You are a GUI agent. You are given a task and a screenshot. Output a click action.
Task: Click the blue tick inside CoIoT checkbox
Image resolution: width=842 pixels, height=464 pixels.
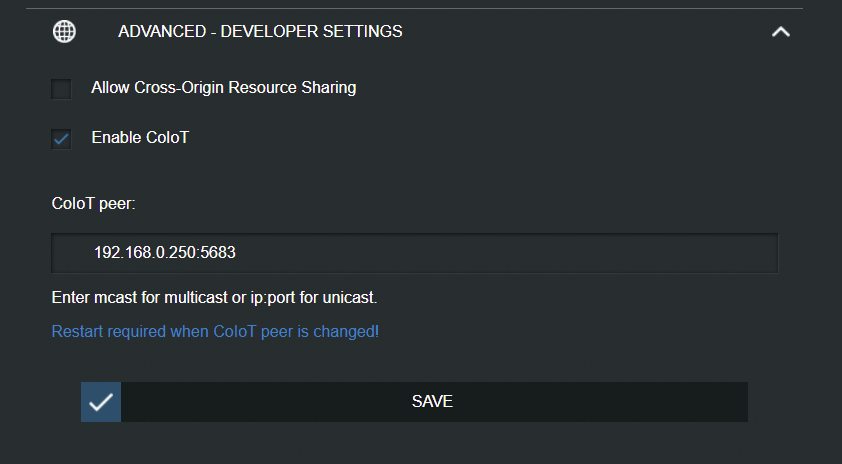(x=62, y=139)
